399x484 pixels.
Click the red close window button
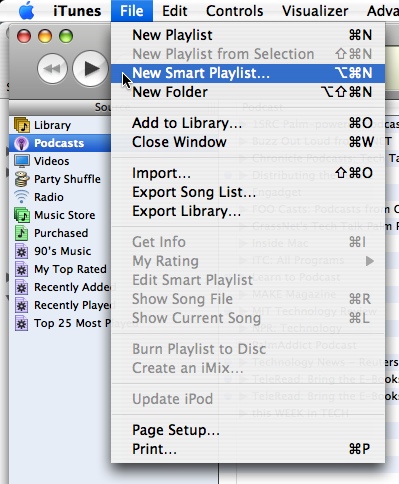[24, 36]
